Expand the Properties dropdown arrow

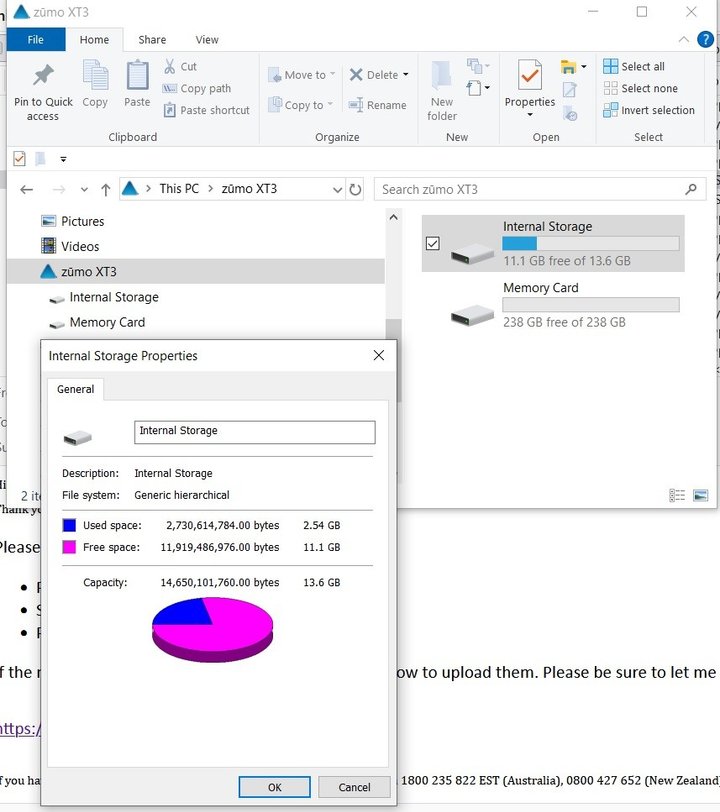click(529, 114)
